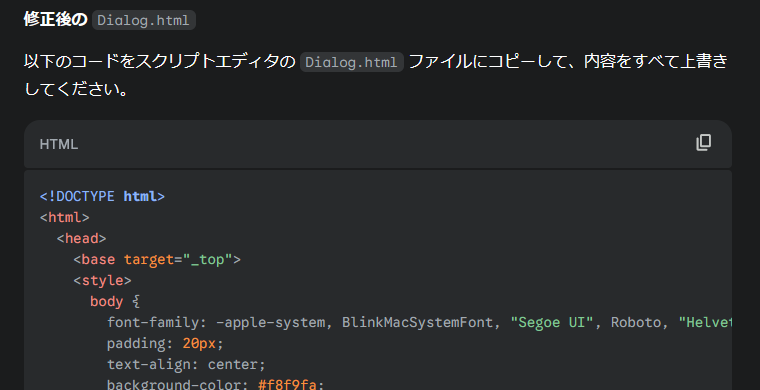Click the HTML language label
The height and width of the screenshot is (390, 760).
[59, 144]
